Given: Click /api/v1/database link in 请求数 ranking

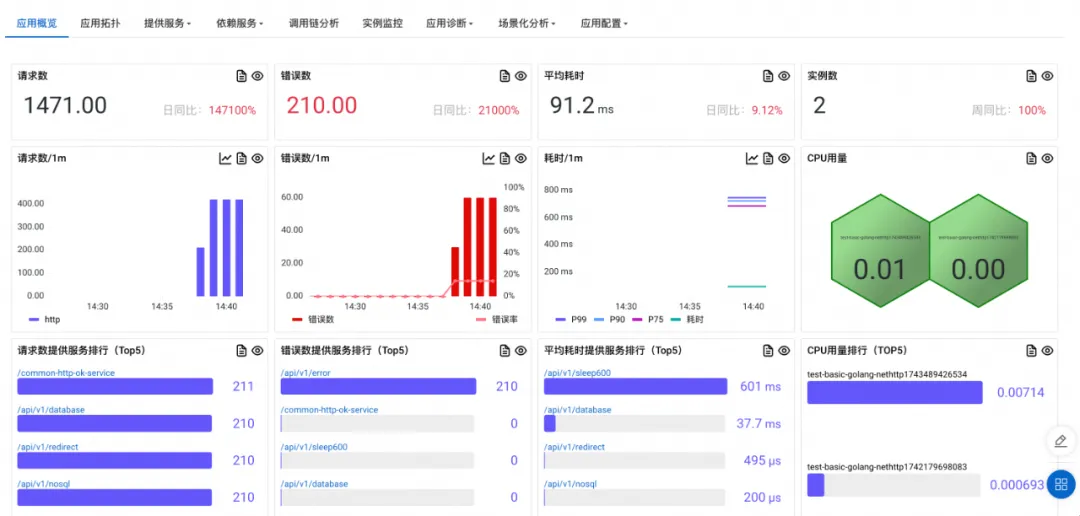Looking at the screenshot, I should pyautogui.click(x=51, y=410).
